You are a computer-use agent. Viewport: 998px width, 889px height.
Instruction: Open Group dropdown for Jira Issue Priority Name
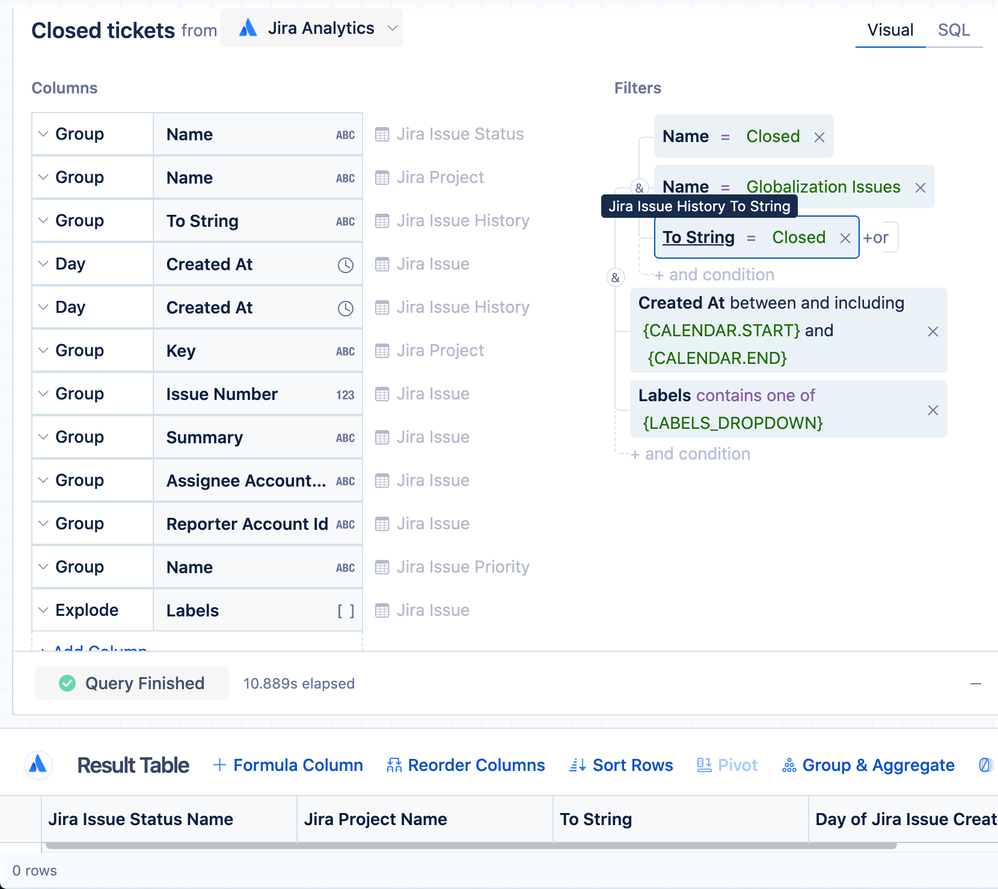click(92, 566)
